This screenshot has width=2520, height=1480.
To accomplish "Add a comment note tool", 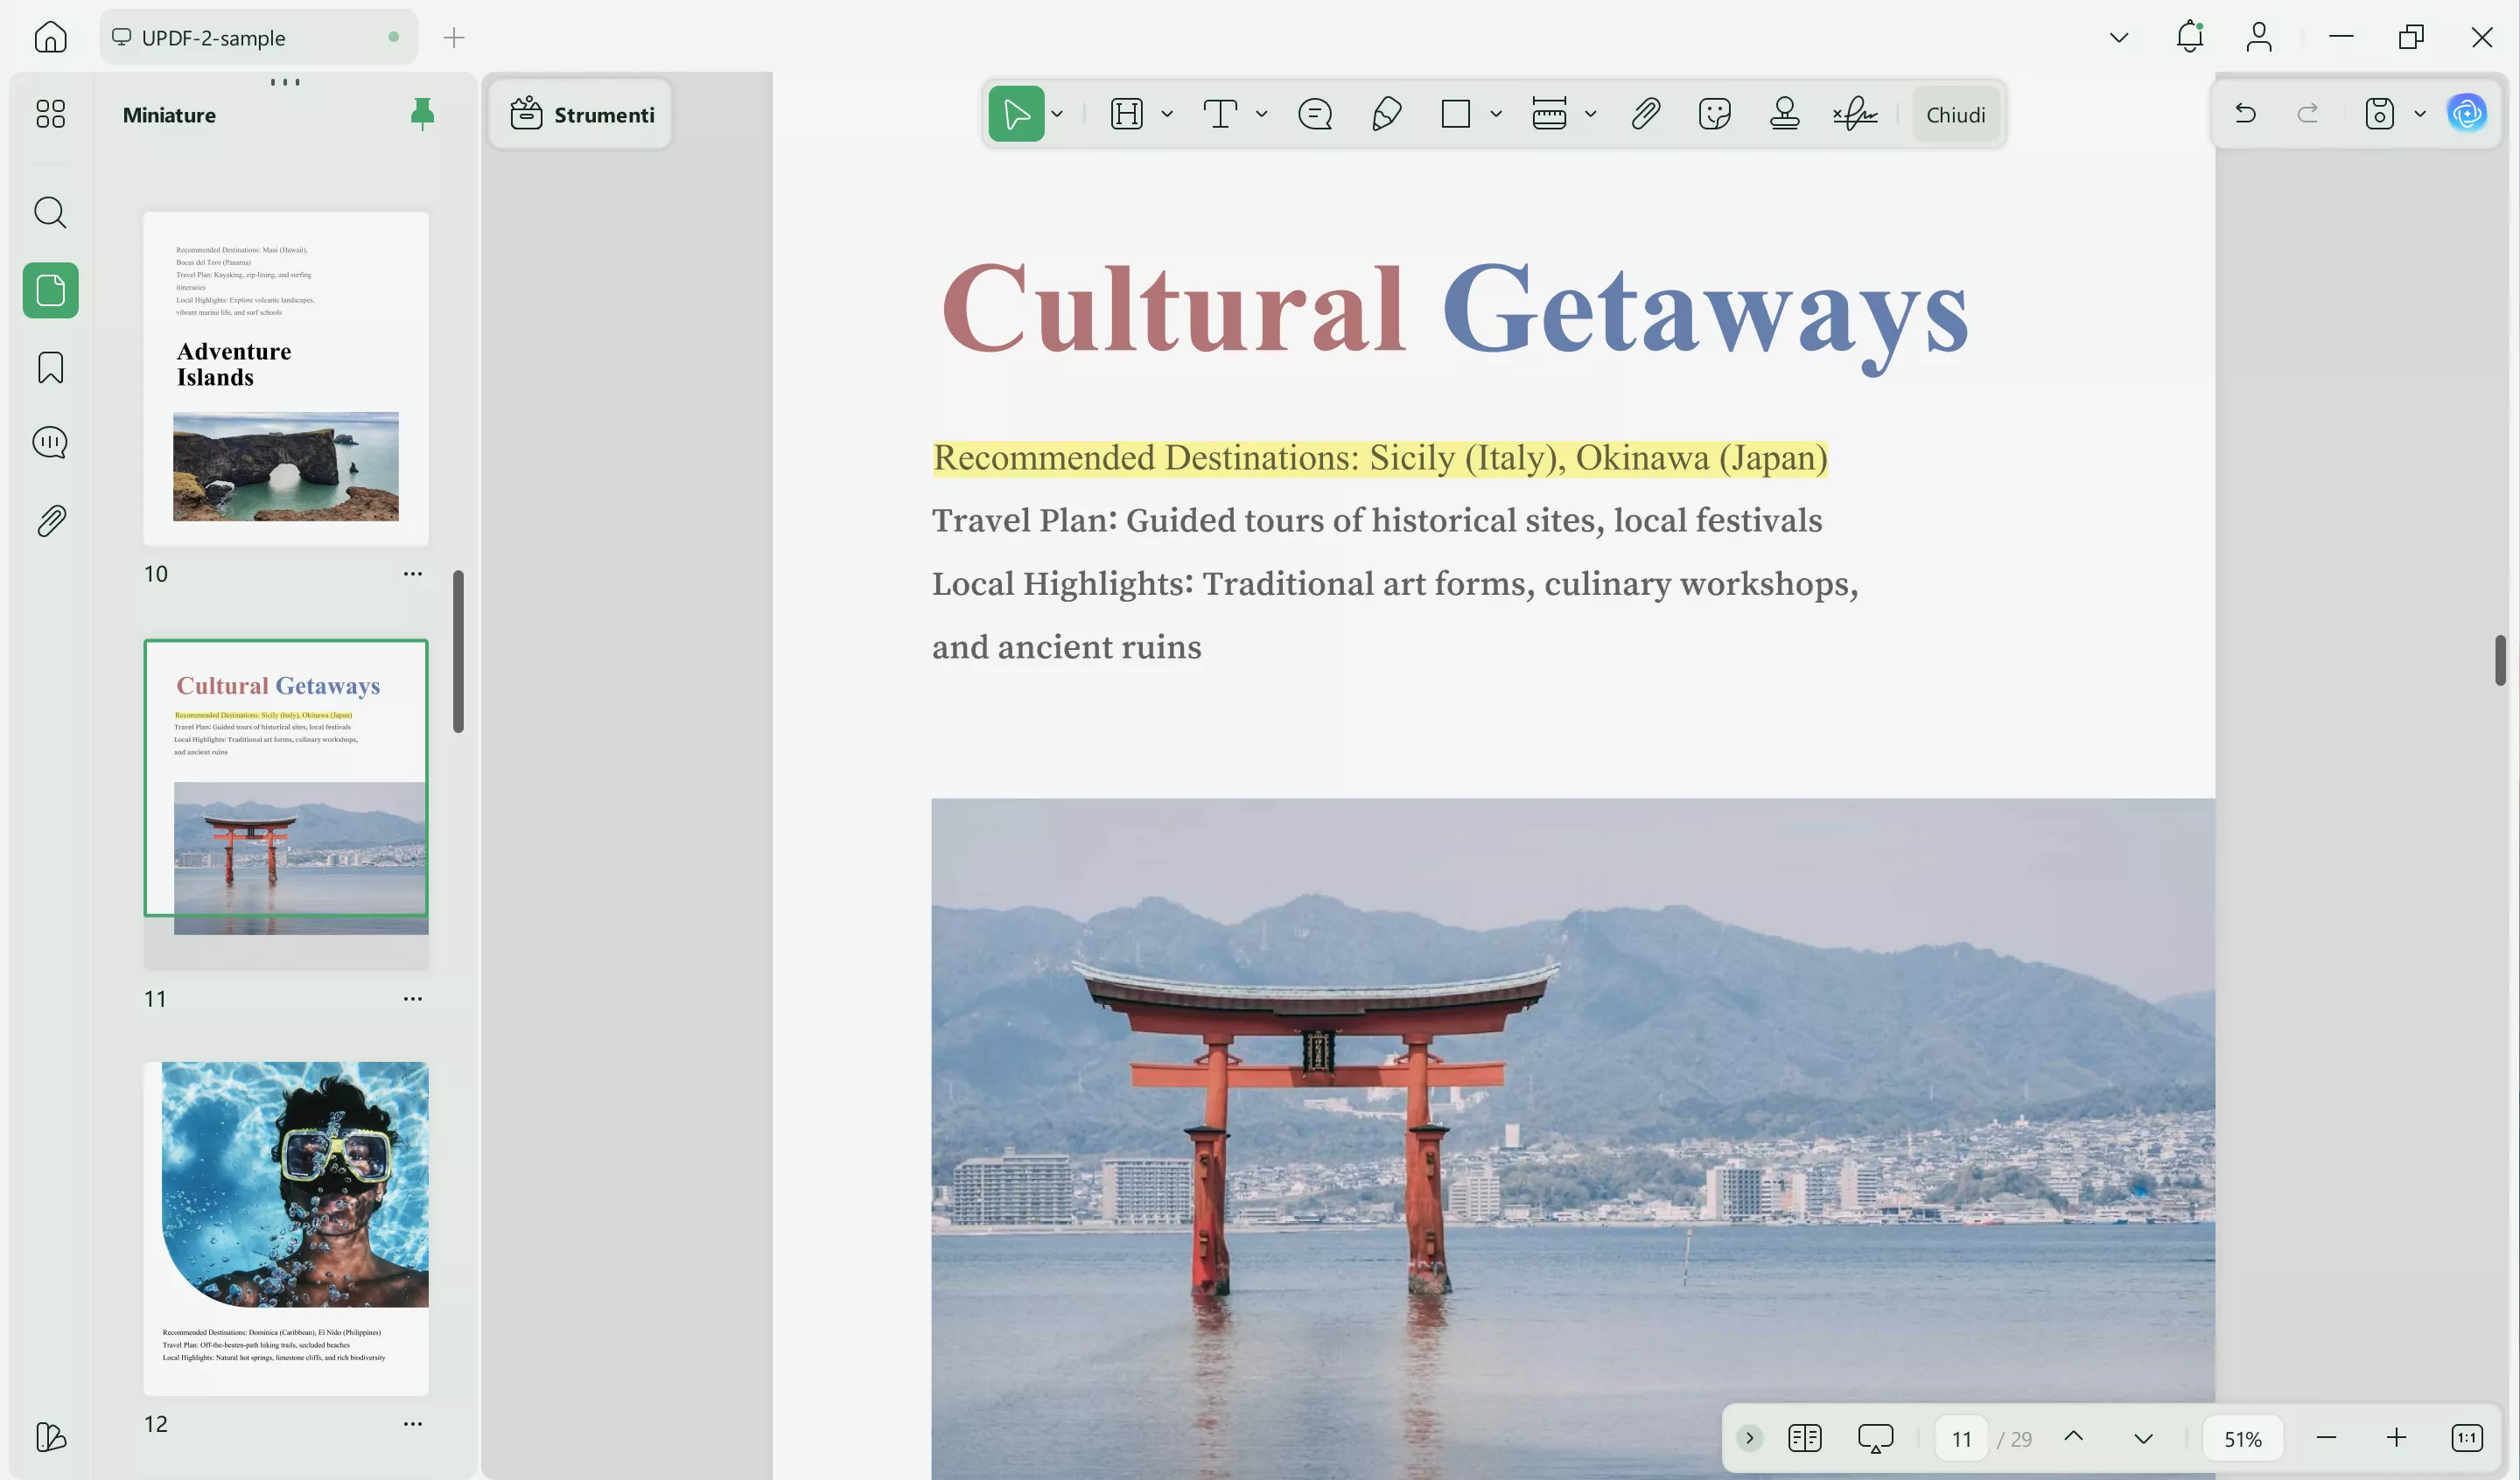I will (x=1314, y=114).
